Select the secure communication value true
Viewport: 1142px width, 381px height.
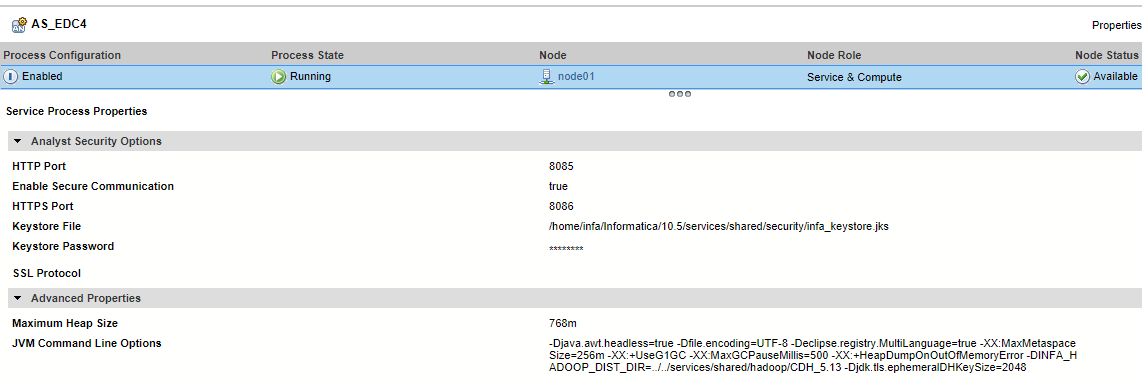coord(559,186)
